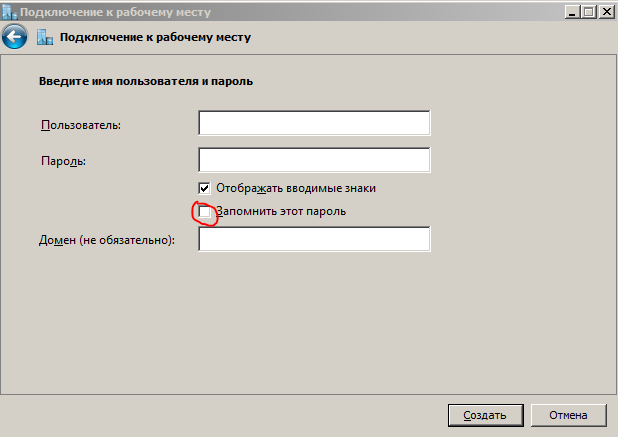Click the Пароль: field label

(x=63, y=161)
